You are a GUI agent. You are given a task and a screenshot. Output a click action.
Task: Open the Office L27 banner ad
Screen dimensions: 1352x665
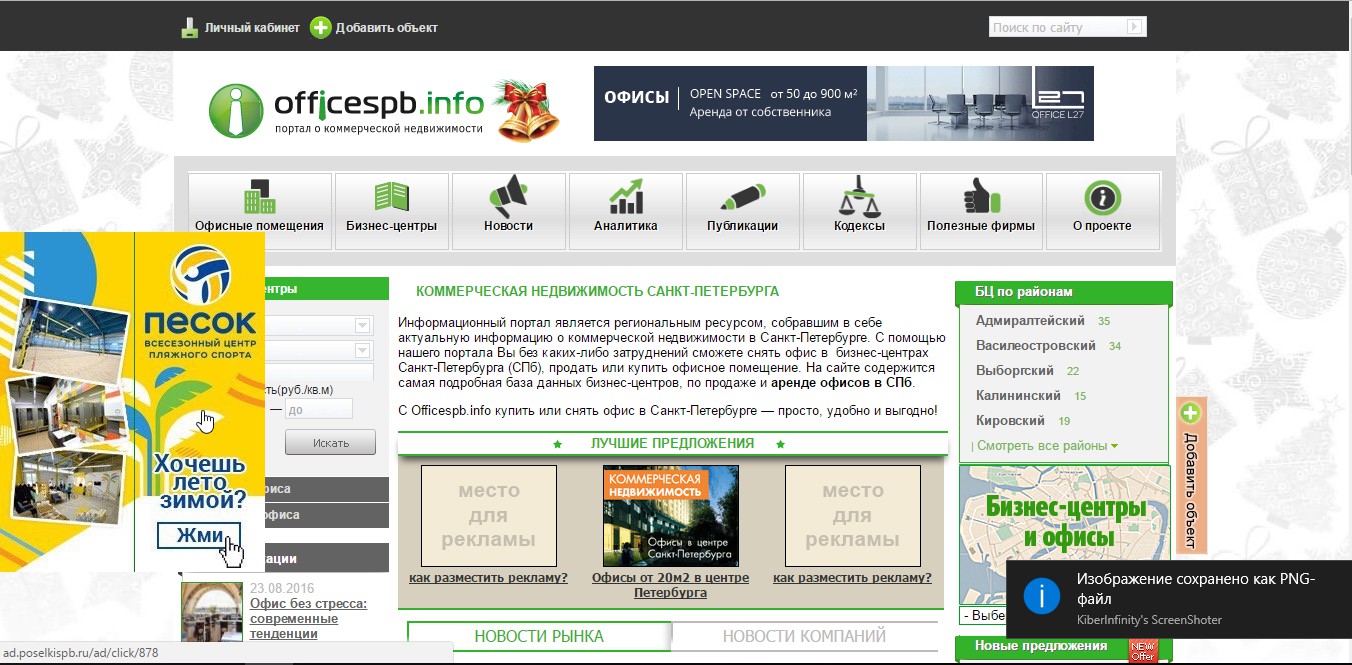(x=843, y=103)
